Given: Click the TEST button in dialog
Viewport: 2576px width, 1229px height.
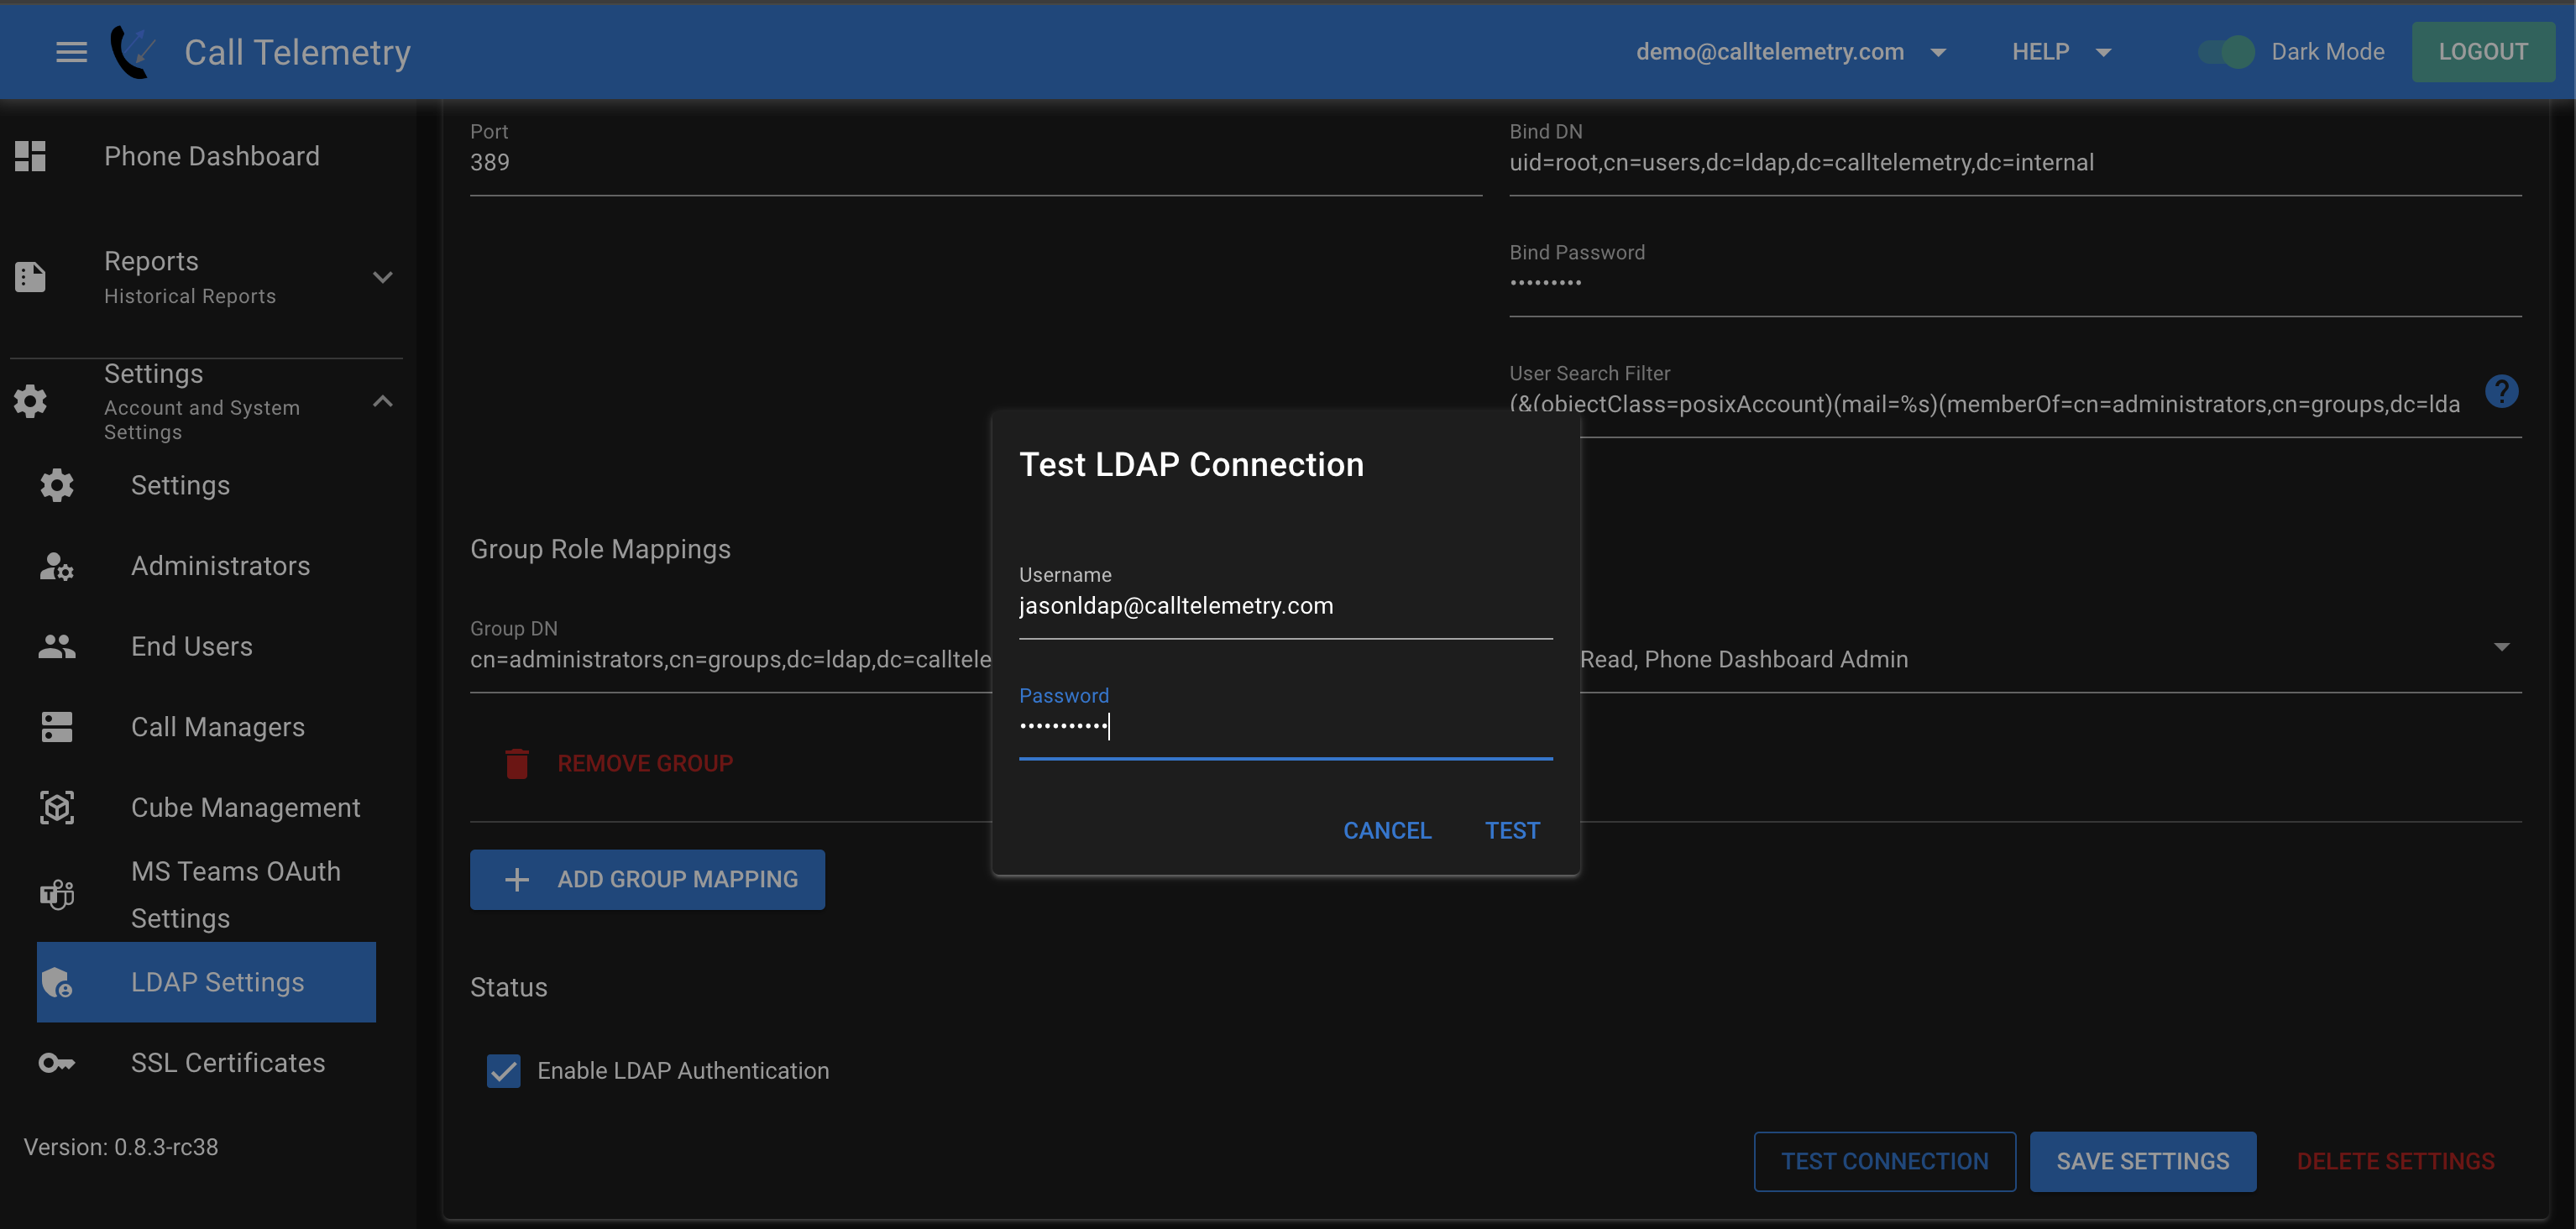Looking at the screenshot, I should click(1513, 829).
